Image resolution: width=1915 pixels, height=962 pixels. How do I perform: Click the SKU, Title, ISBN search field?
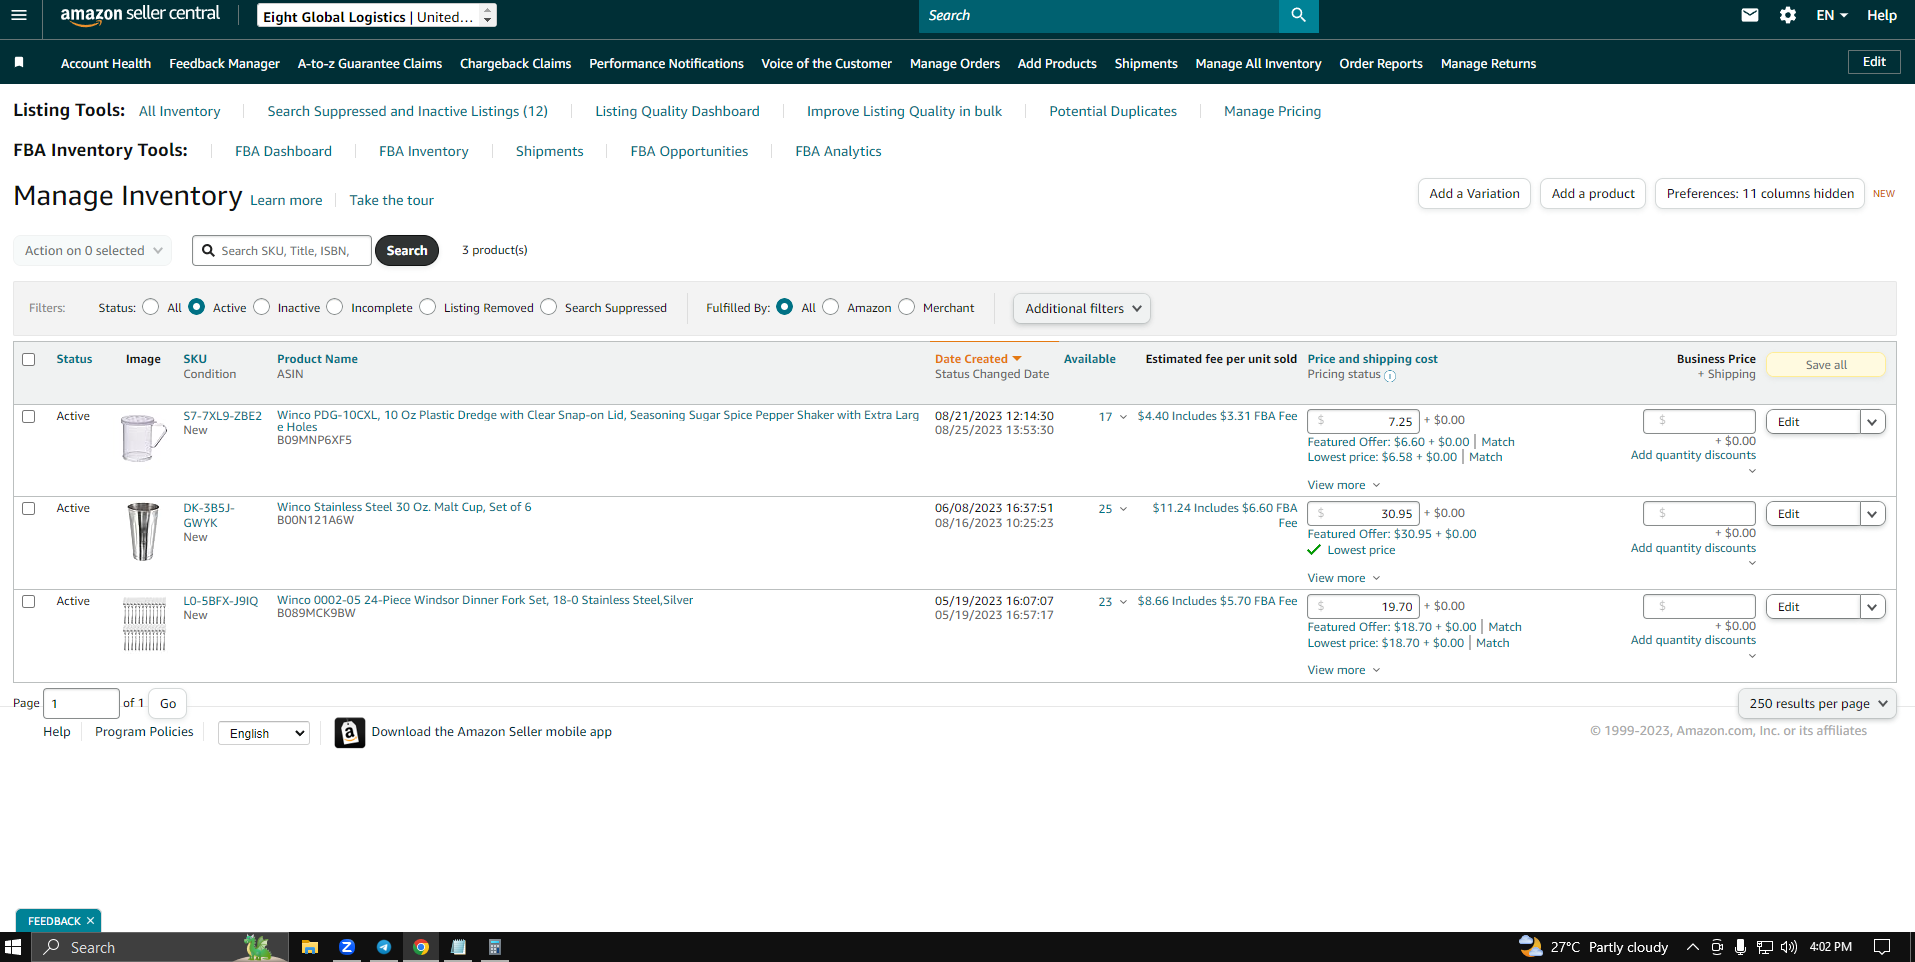pos(282,251)
